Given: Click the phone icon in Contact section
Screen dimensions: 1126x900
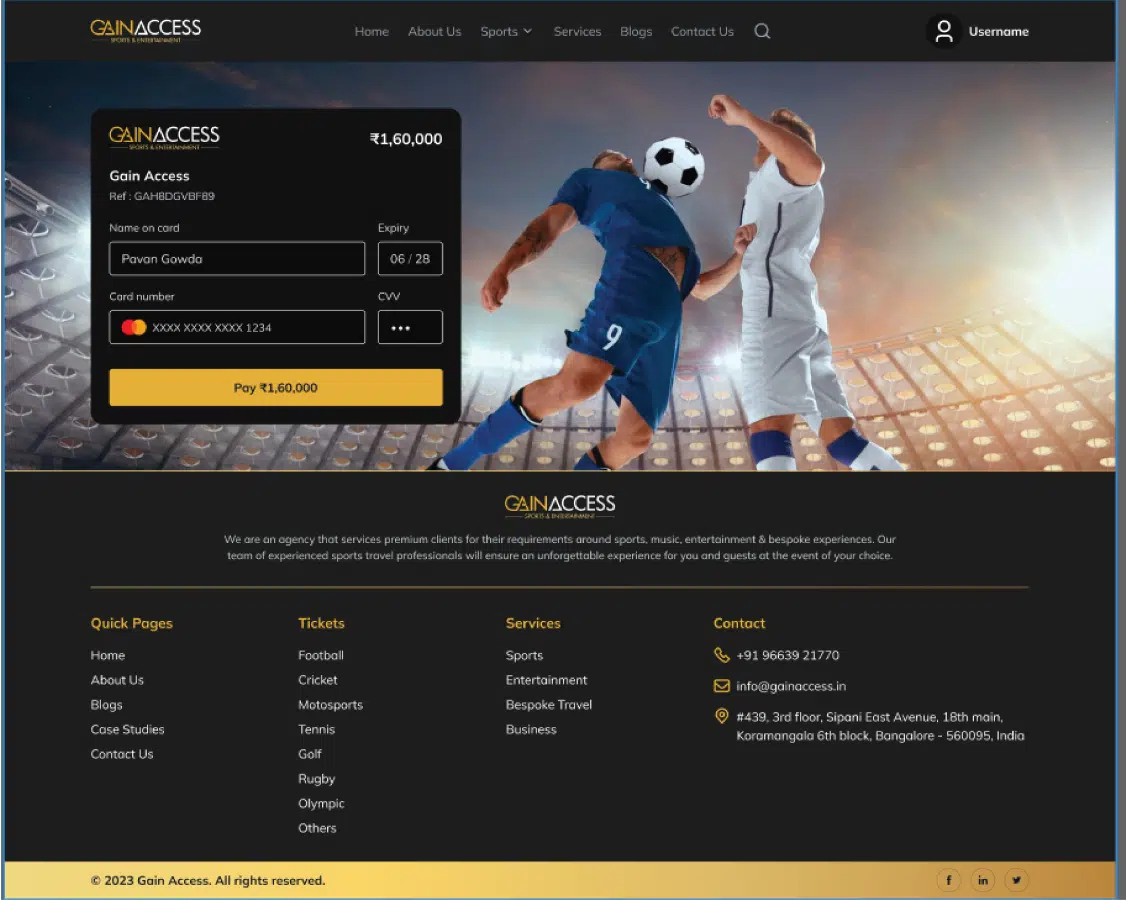Looking at the screenshot, I should click(x=721, y=655).
